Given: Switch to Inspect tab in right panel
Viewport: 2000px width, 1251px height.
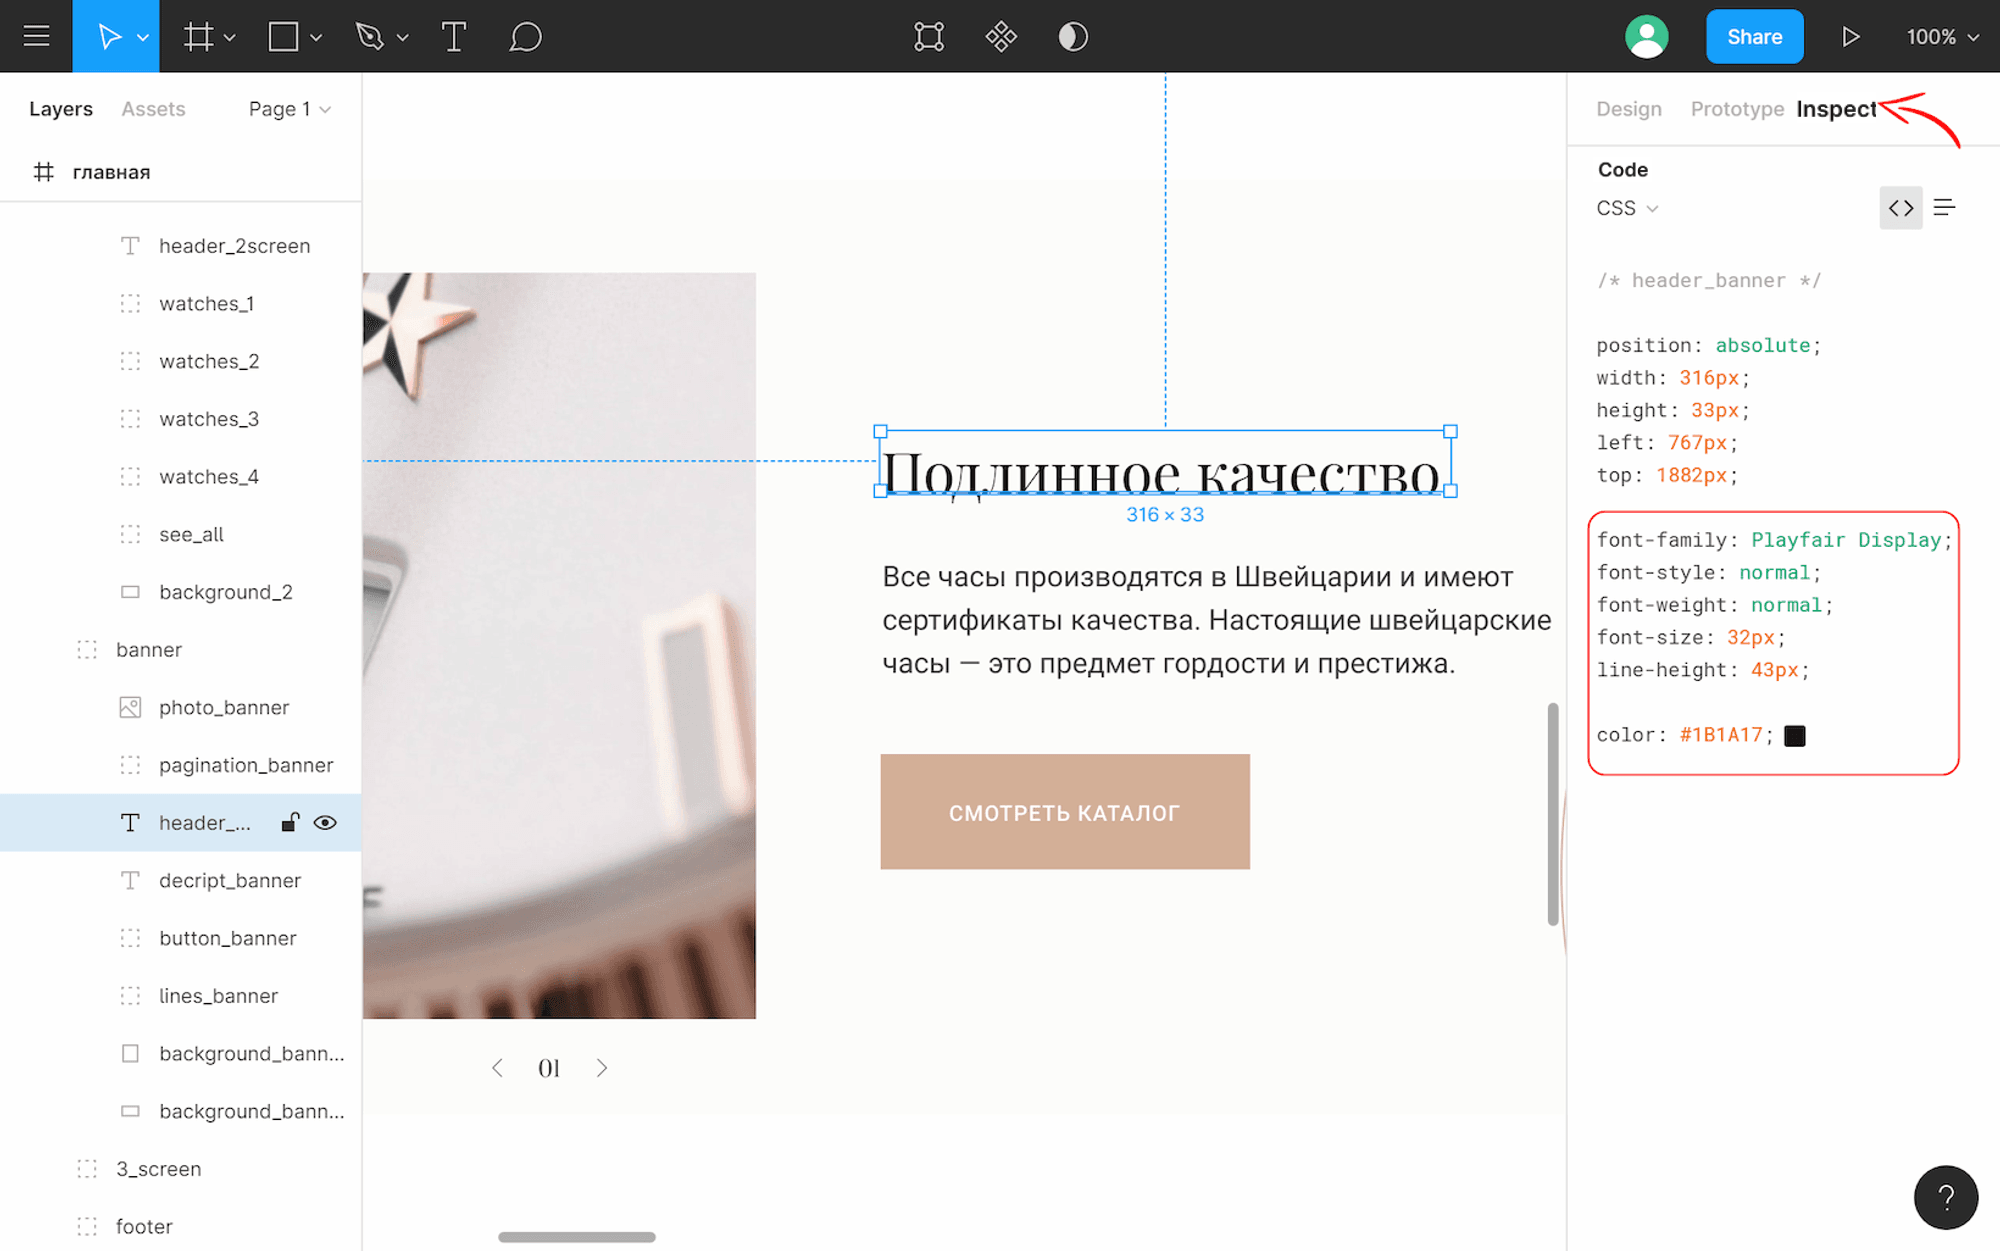Looking at the screenshot, I should click(x=1839, y=108).
